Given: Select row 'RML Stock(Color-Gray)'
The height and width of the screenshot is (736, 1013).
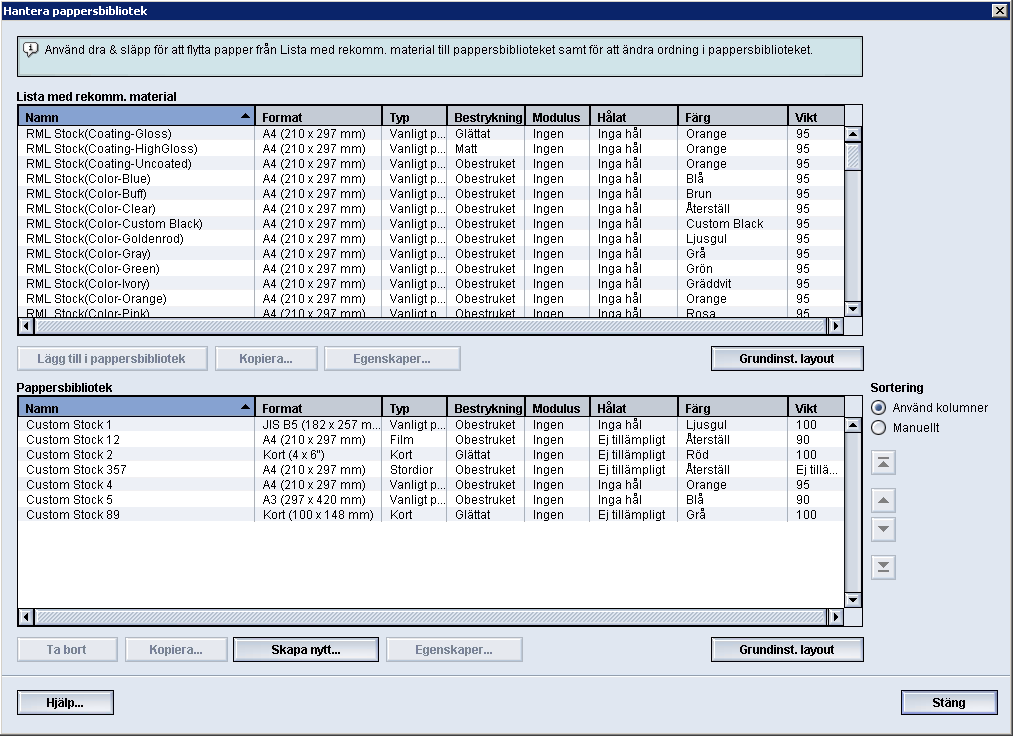Looking at the screenshot, I should (x=431, y=253).
